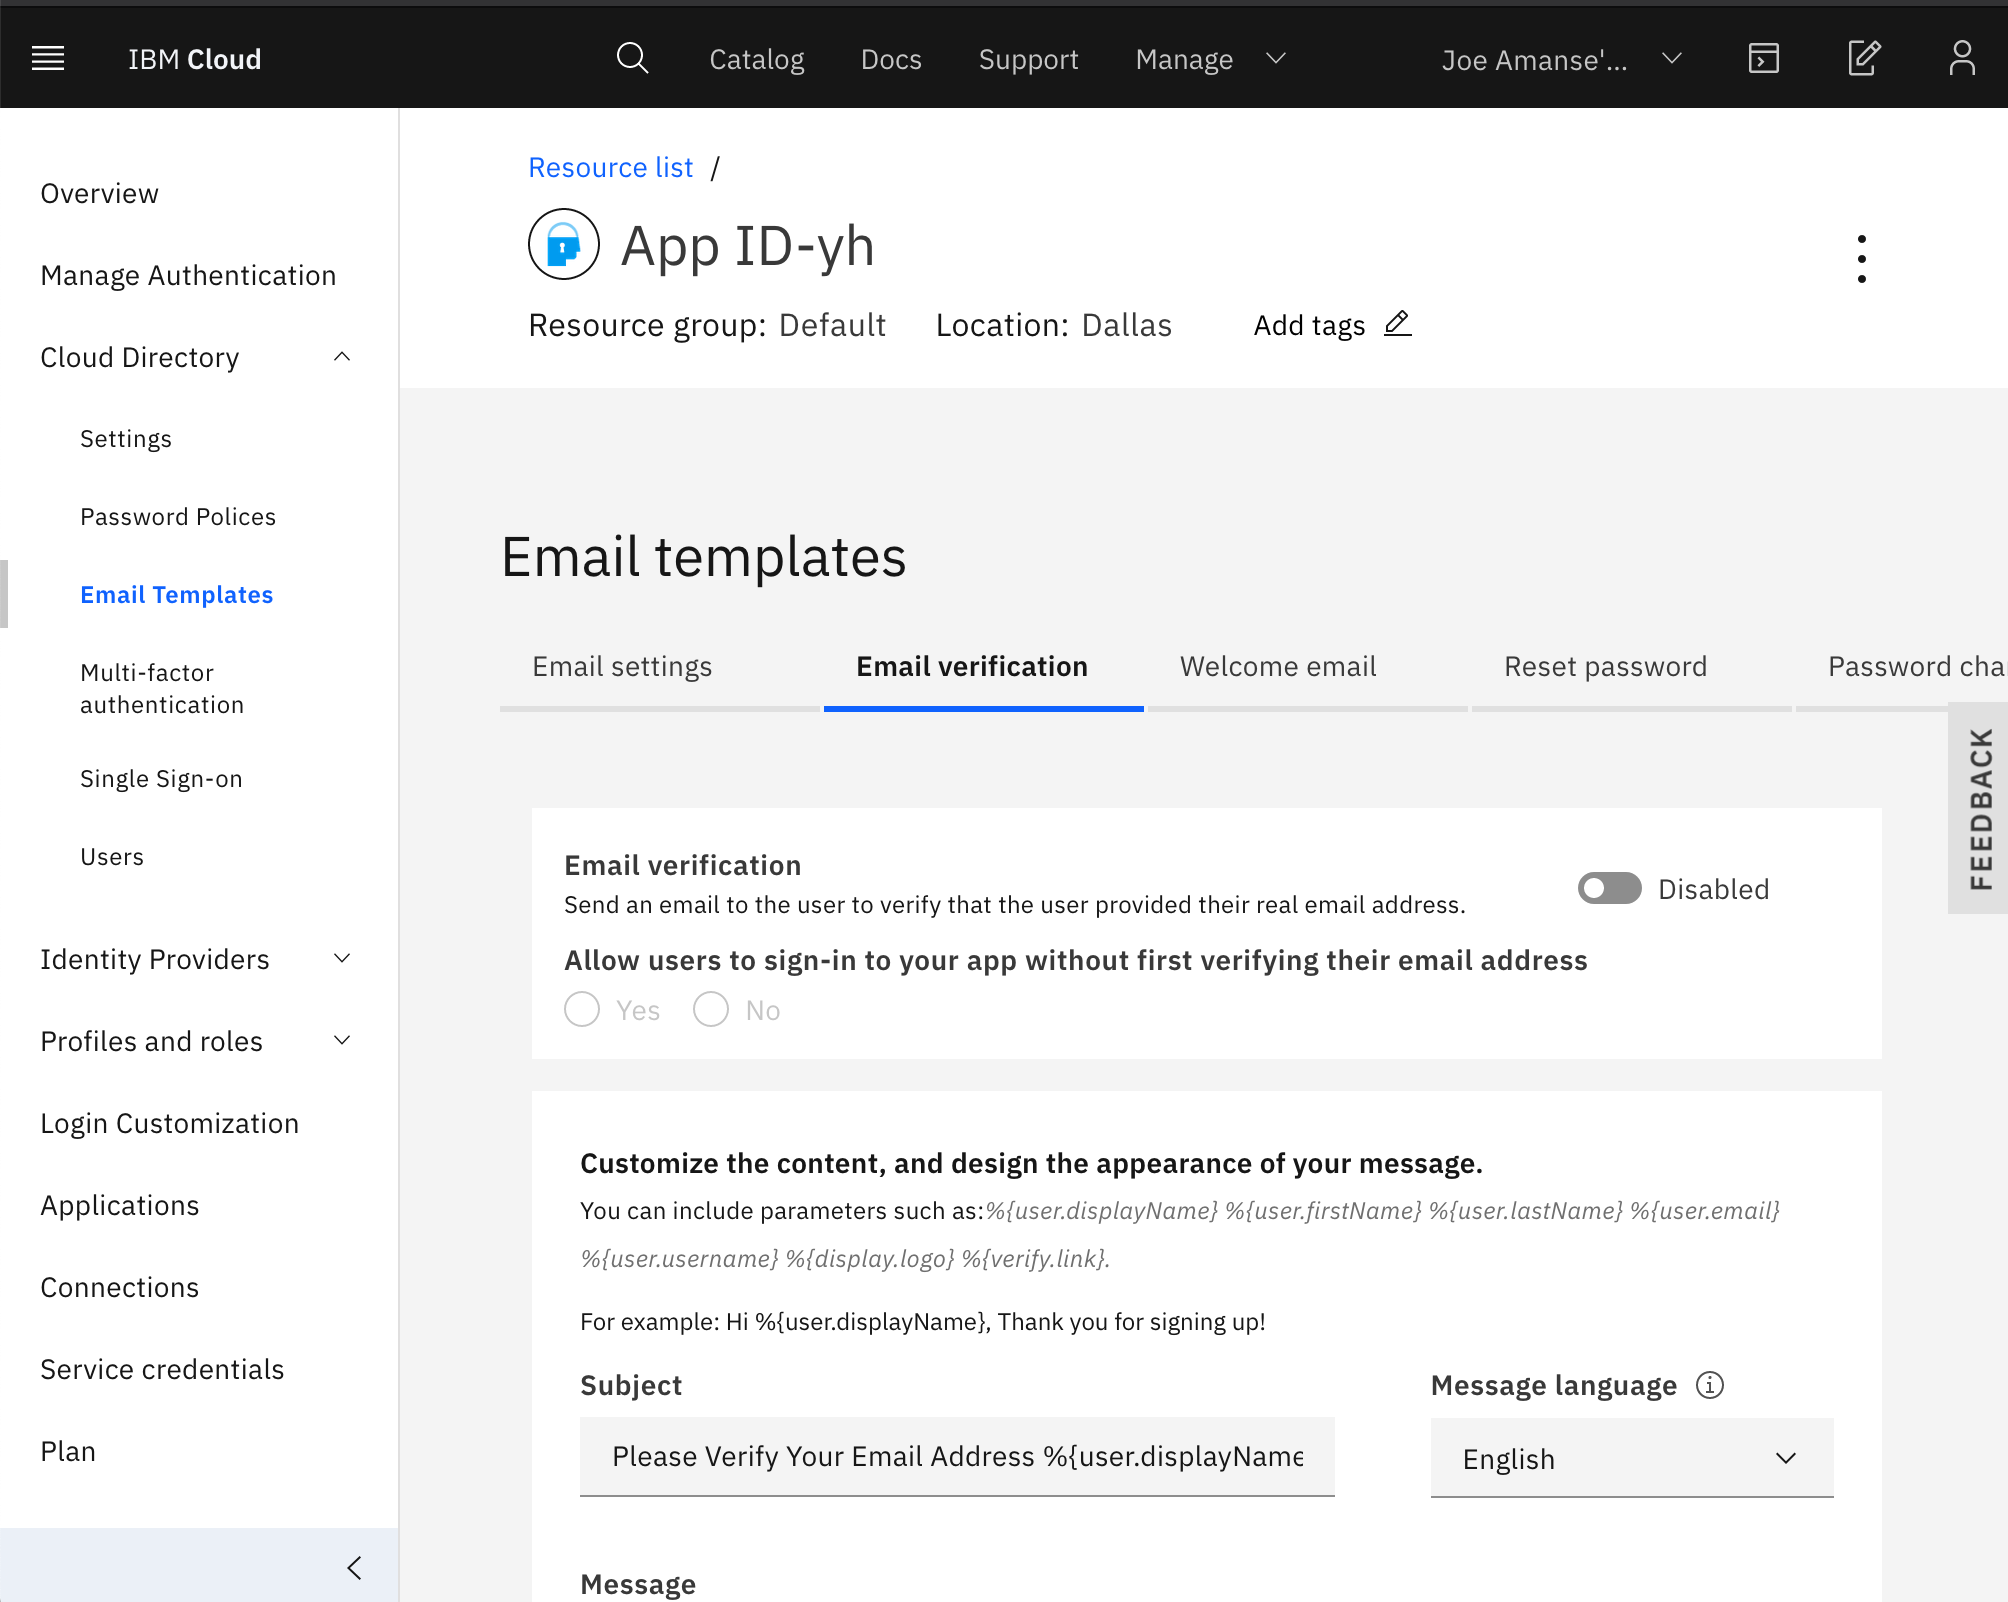Open the Message language English dropdown

click(1630, 1455)
